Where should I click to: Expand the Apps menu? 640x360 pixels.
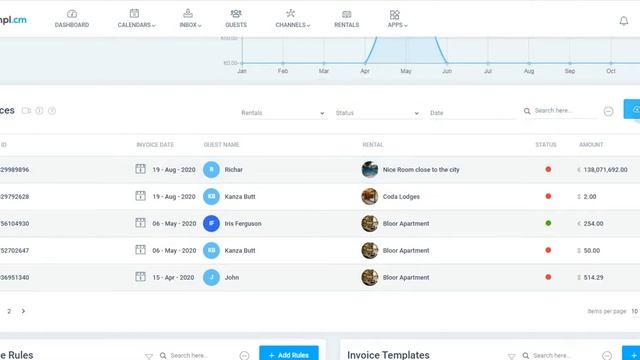[x=397, y=19]
